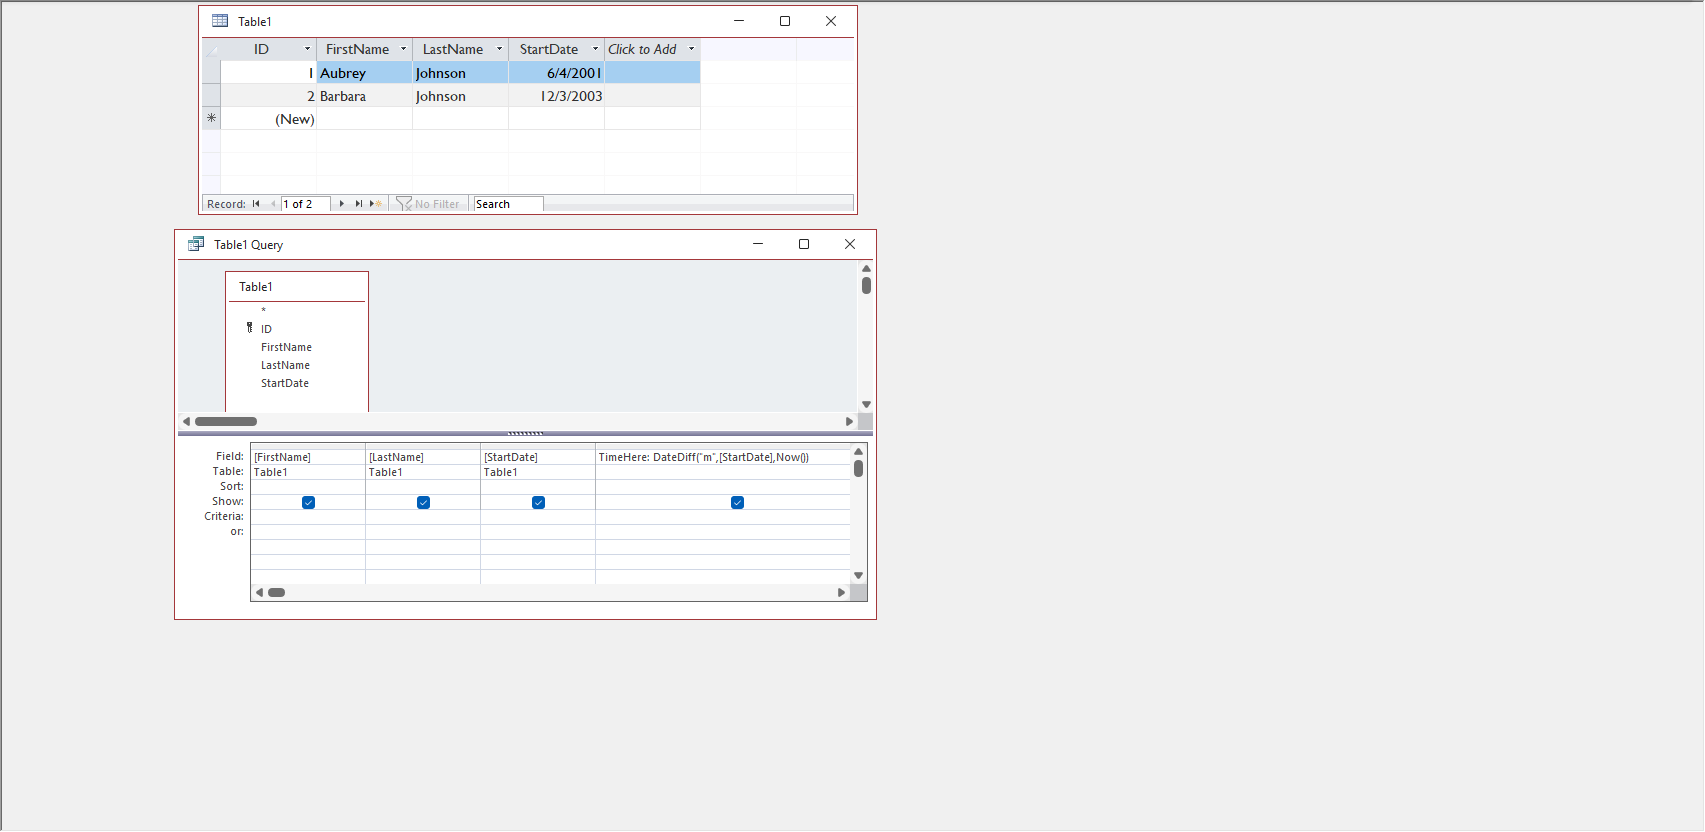
Task: Jump to last record in Table1
Action: point(358,204)
